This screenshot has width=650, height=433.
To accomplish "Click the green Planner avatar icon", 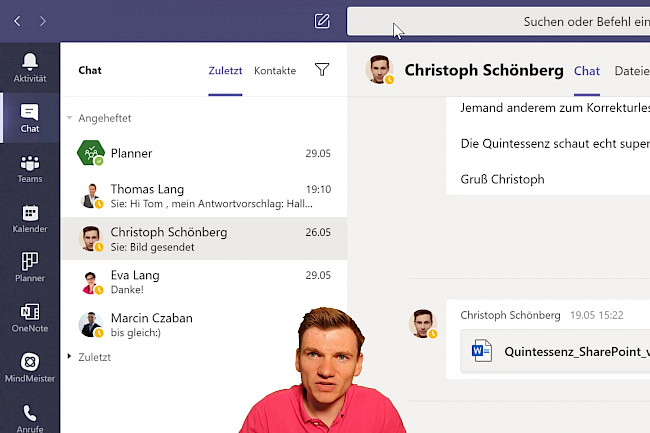I will [91, 153].
